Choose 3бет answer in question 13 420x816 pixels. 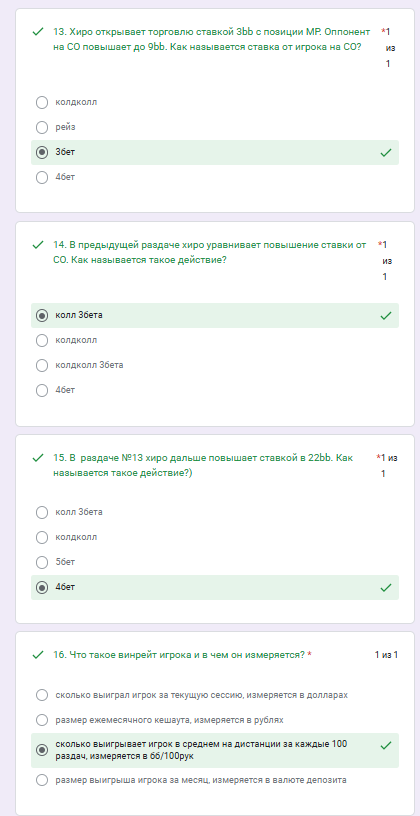pyautogui.click(x=42, y=152)
